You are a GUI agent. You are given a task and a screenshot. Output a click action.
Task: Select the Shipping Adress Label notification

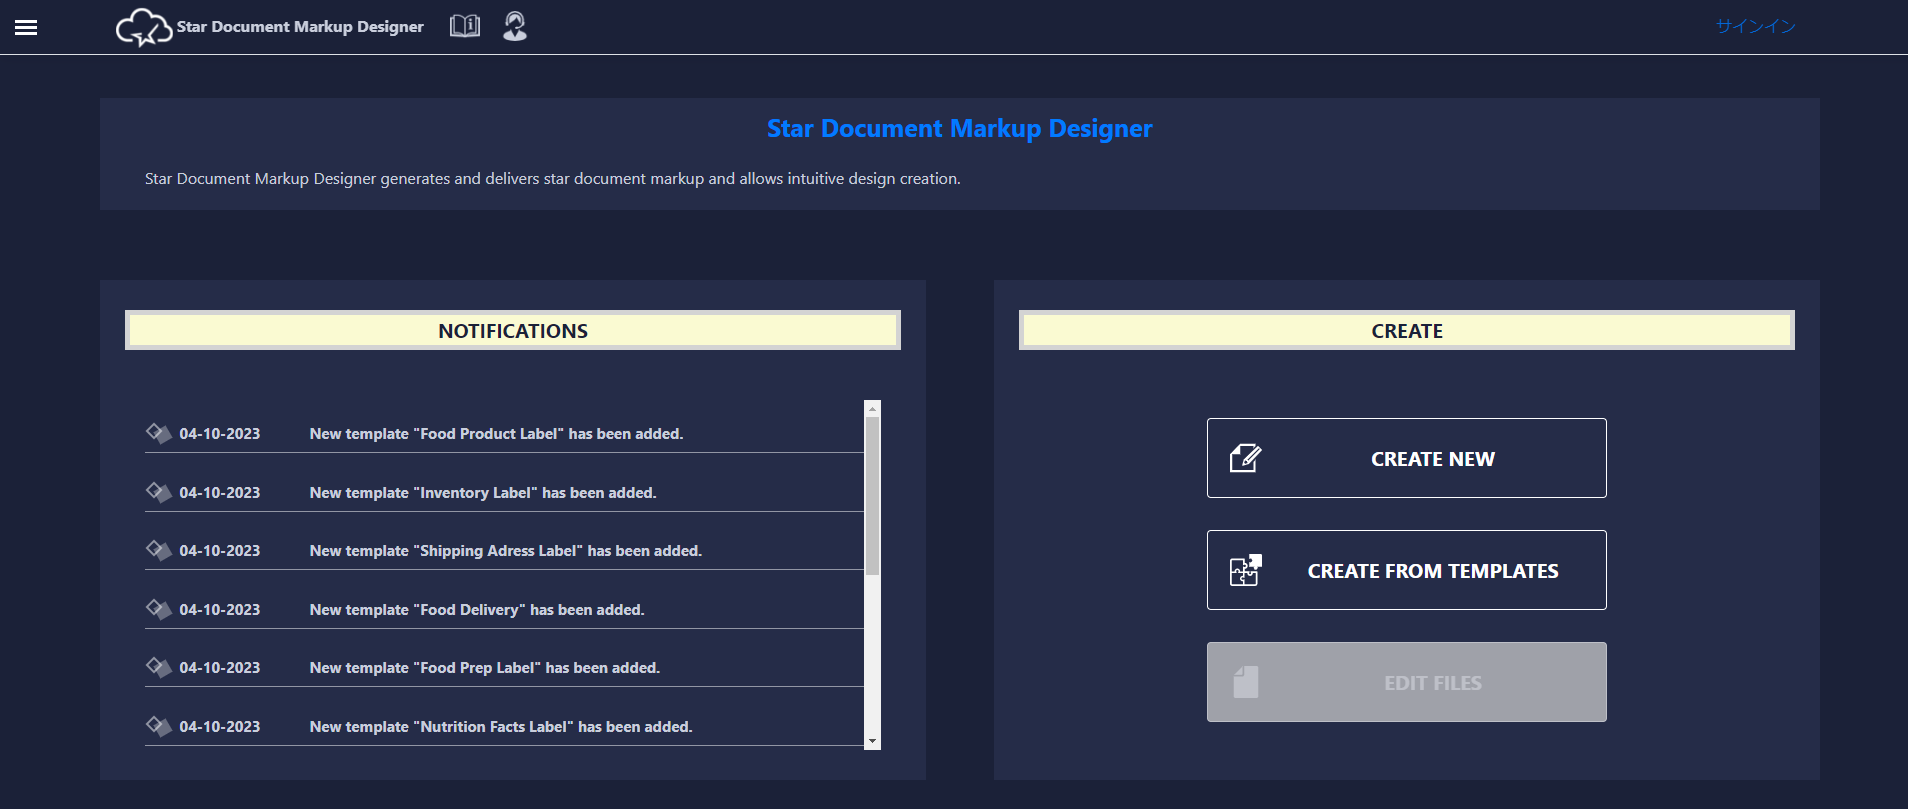coord(505,551)
